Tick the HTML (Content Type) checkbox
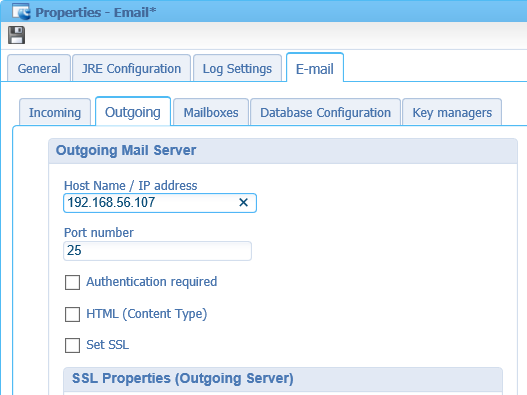Viewport: 527px width, 395px height. tap(72, 314)
